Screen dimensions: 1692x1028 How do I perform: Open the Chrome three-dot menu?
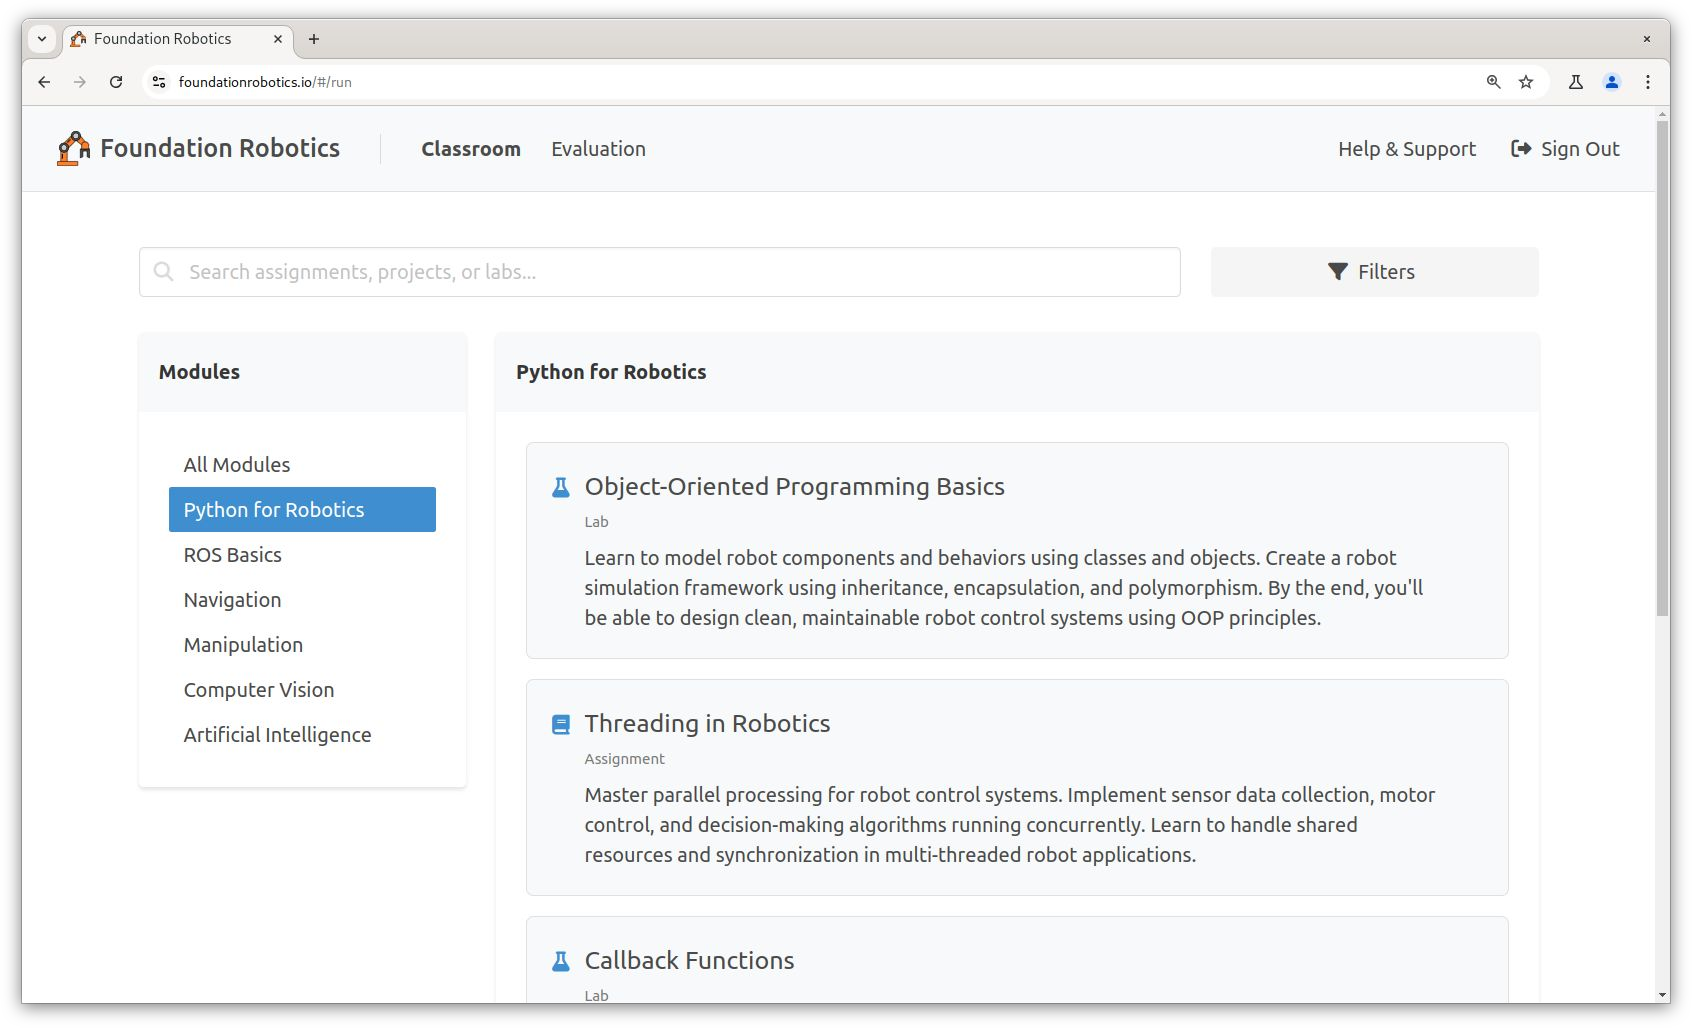click(x=1647, y=82)
